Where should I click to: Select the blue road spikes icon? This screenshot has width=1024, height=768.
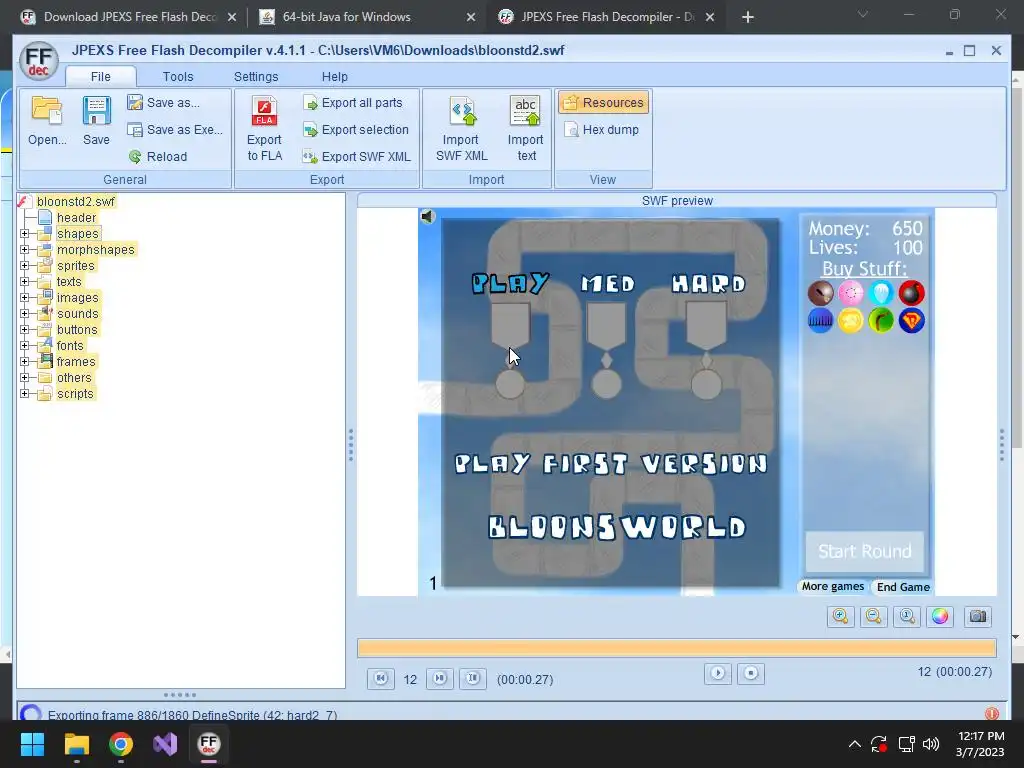click(820, 321)
